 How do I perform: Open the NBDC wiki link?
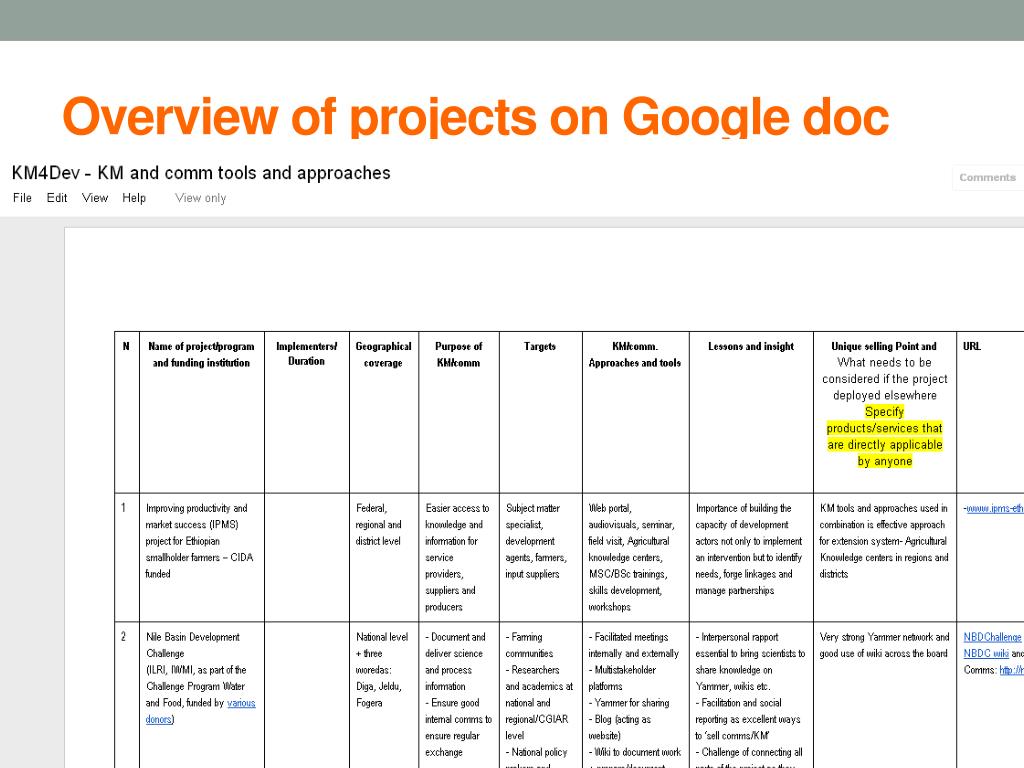(985, 653)
